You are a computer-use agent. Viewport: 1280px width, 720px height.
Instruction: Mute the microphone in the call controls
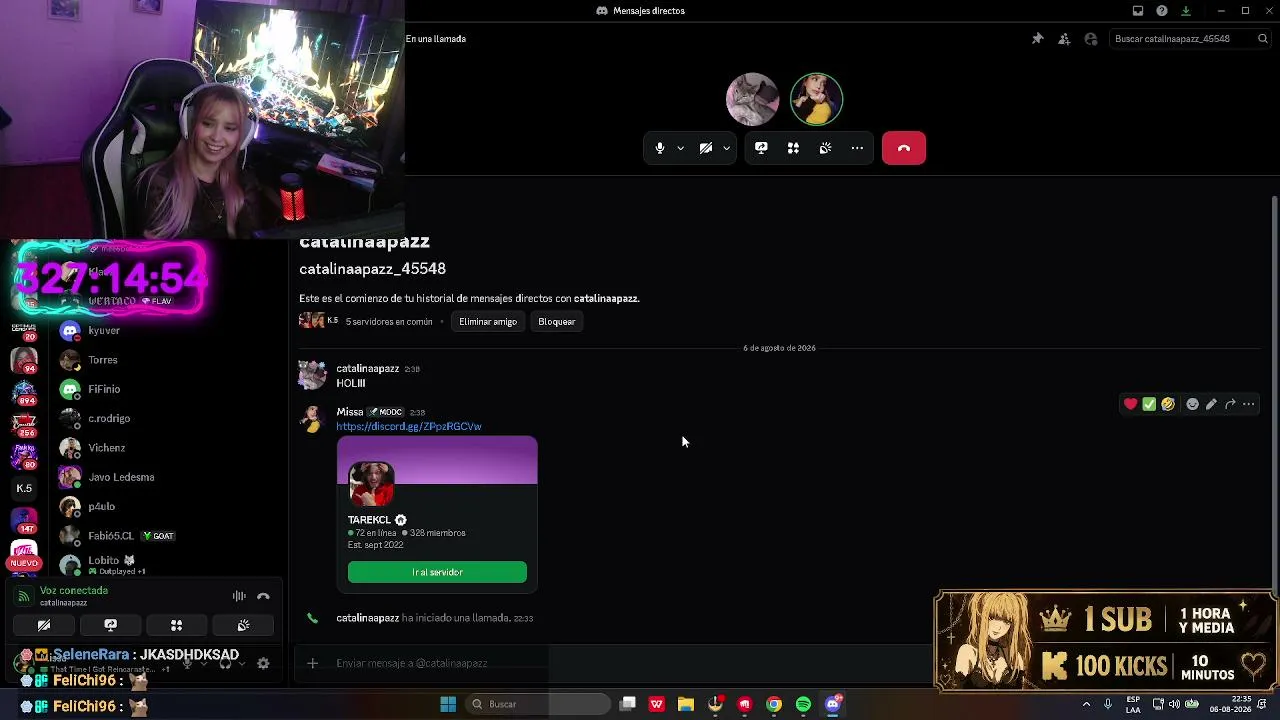(660, 148)
